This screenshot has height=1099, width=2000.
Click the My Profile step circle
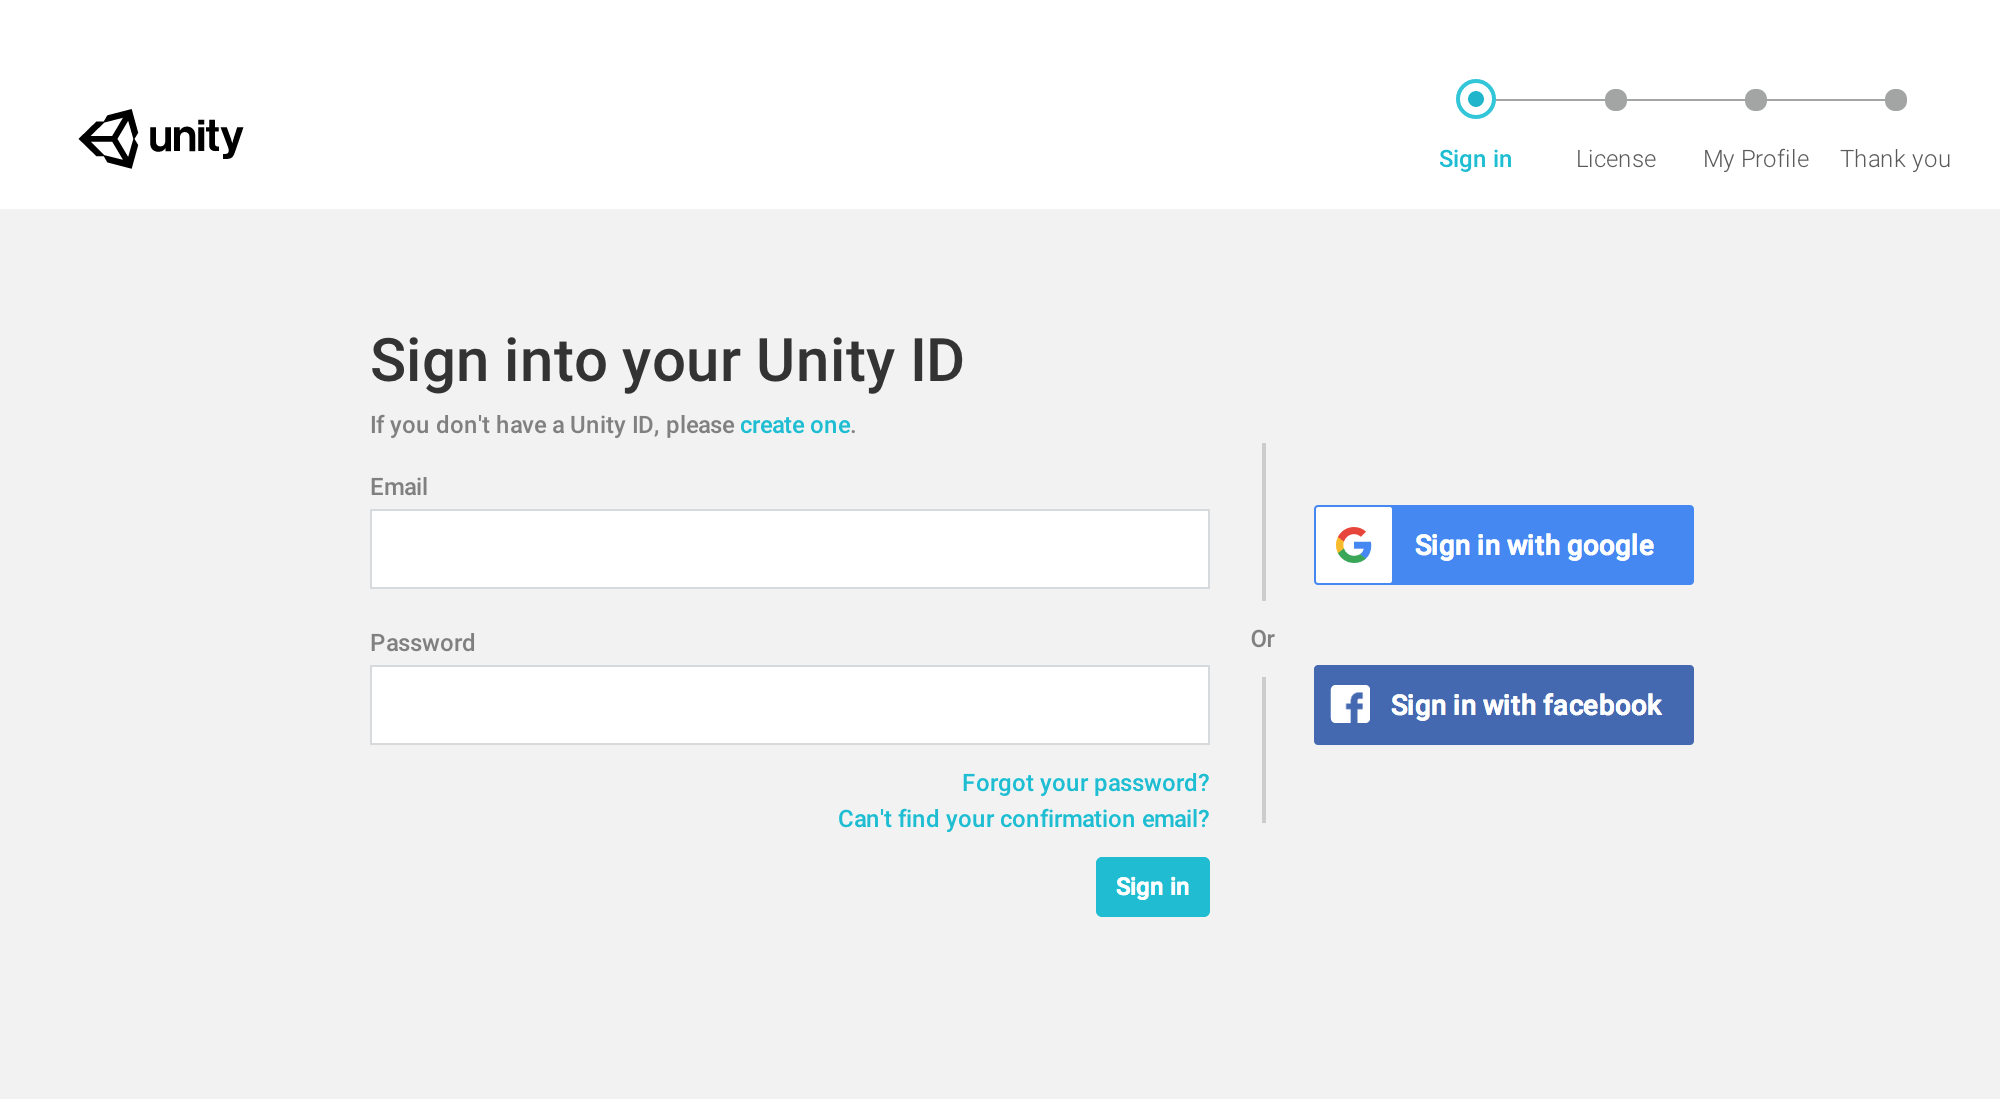1756,99
